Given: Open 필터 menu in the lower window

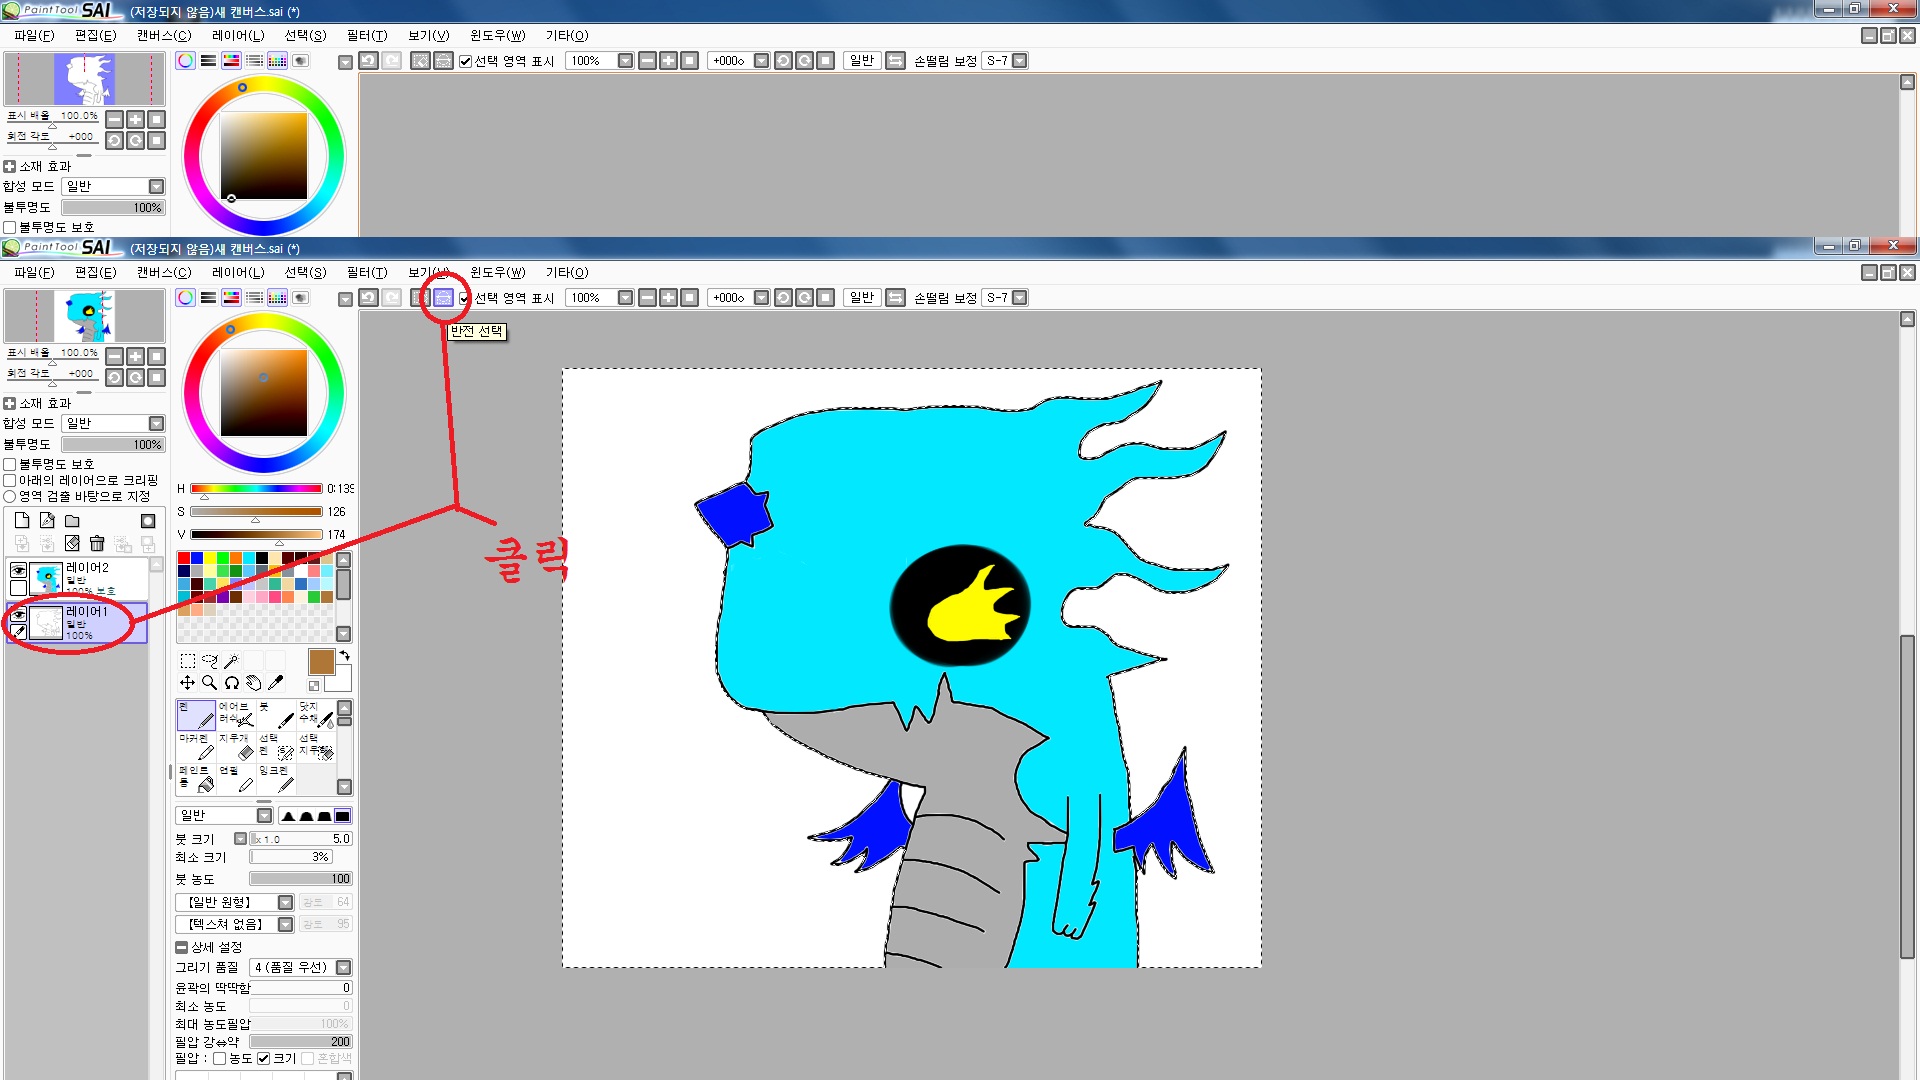Looking at the screenshot, I should click(366, 272).
